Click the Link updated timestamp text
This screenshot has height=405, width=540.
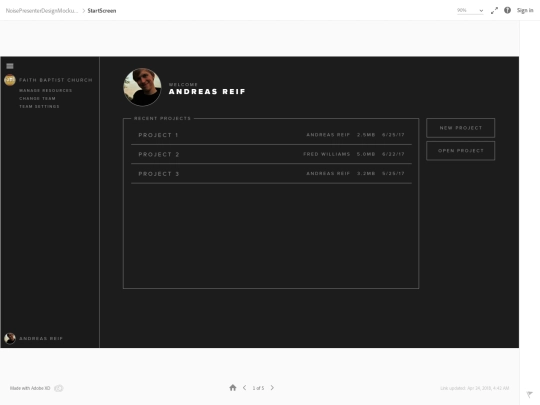[475, 388]
